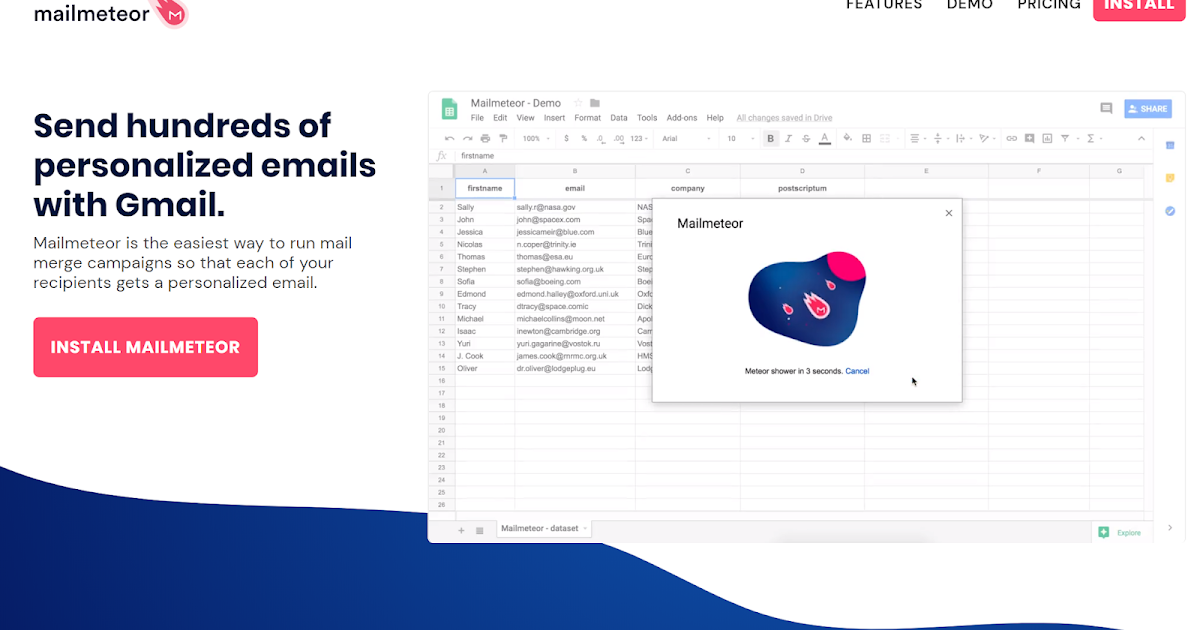The image size is (1200, 630).
Task: Click the redo icon in Sheets toolbar
Action: pyautogui.click(x=468, y=138)
